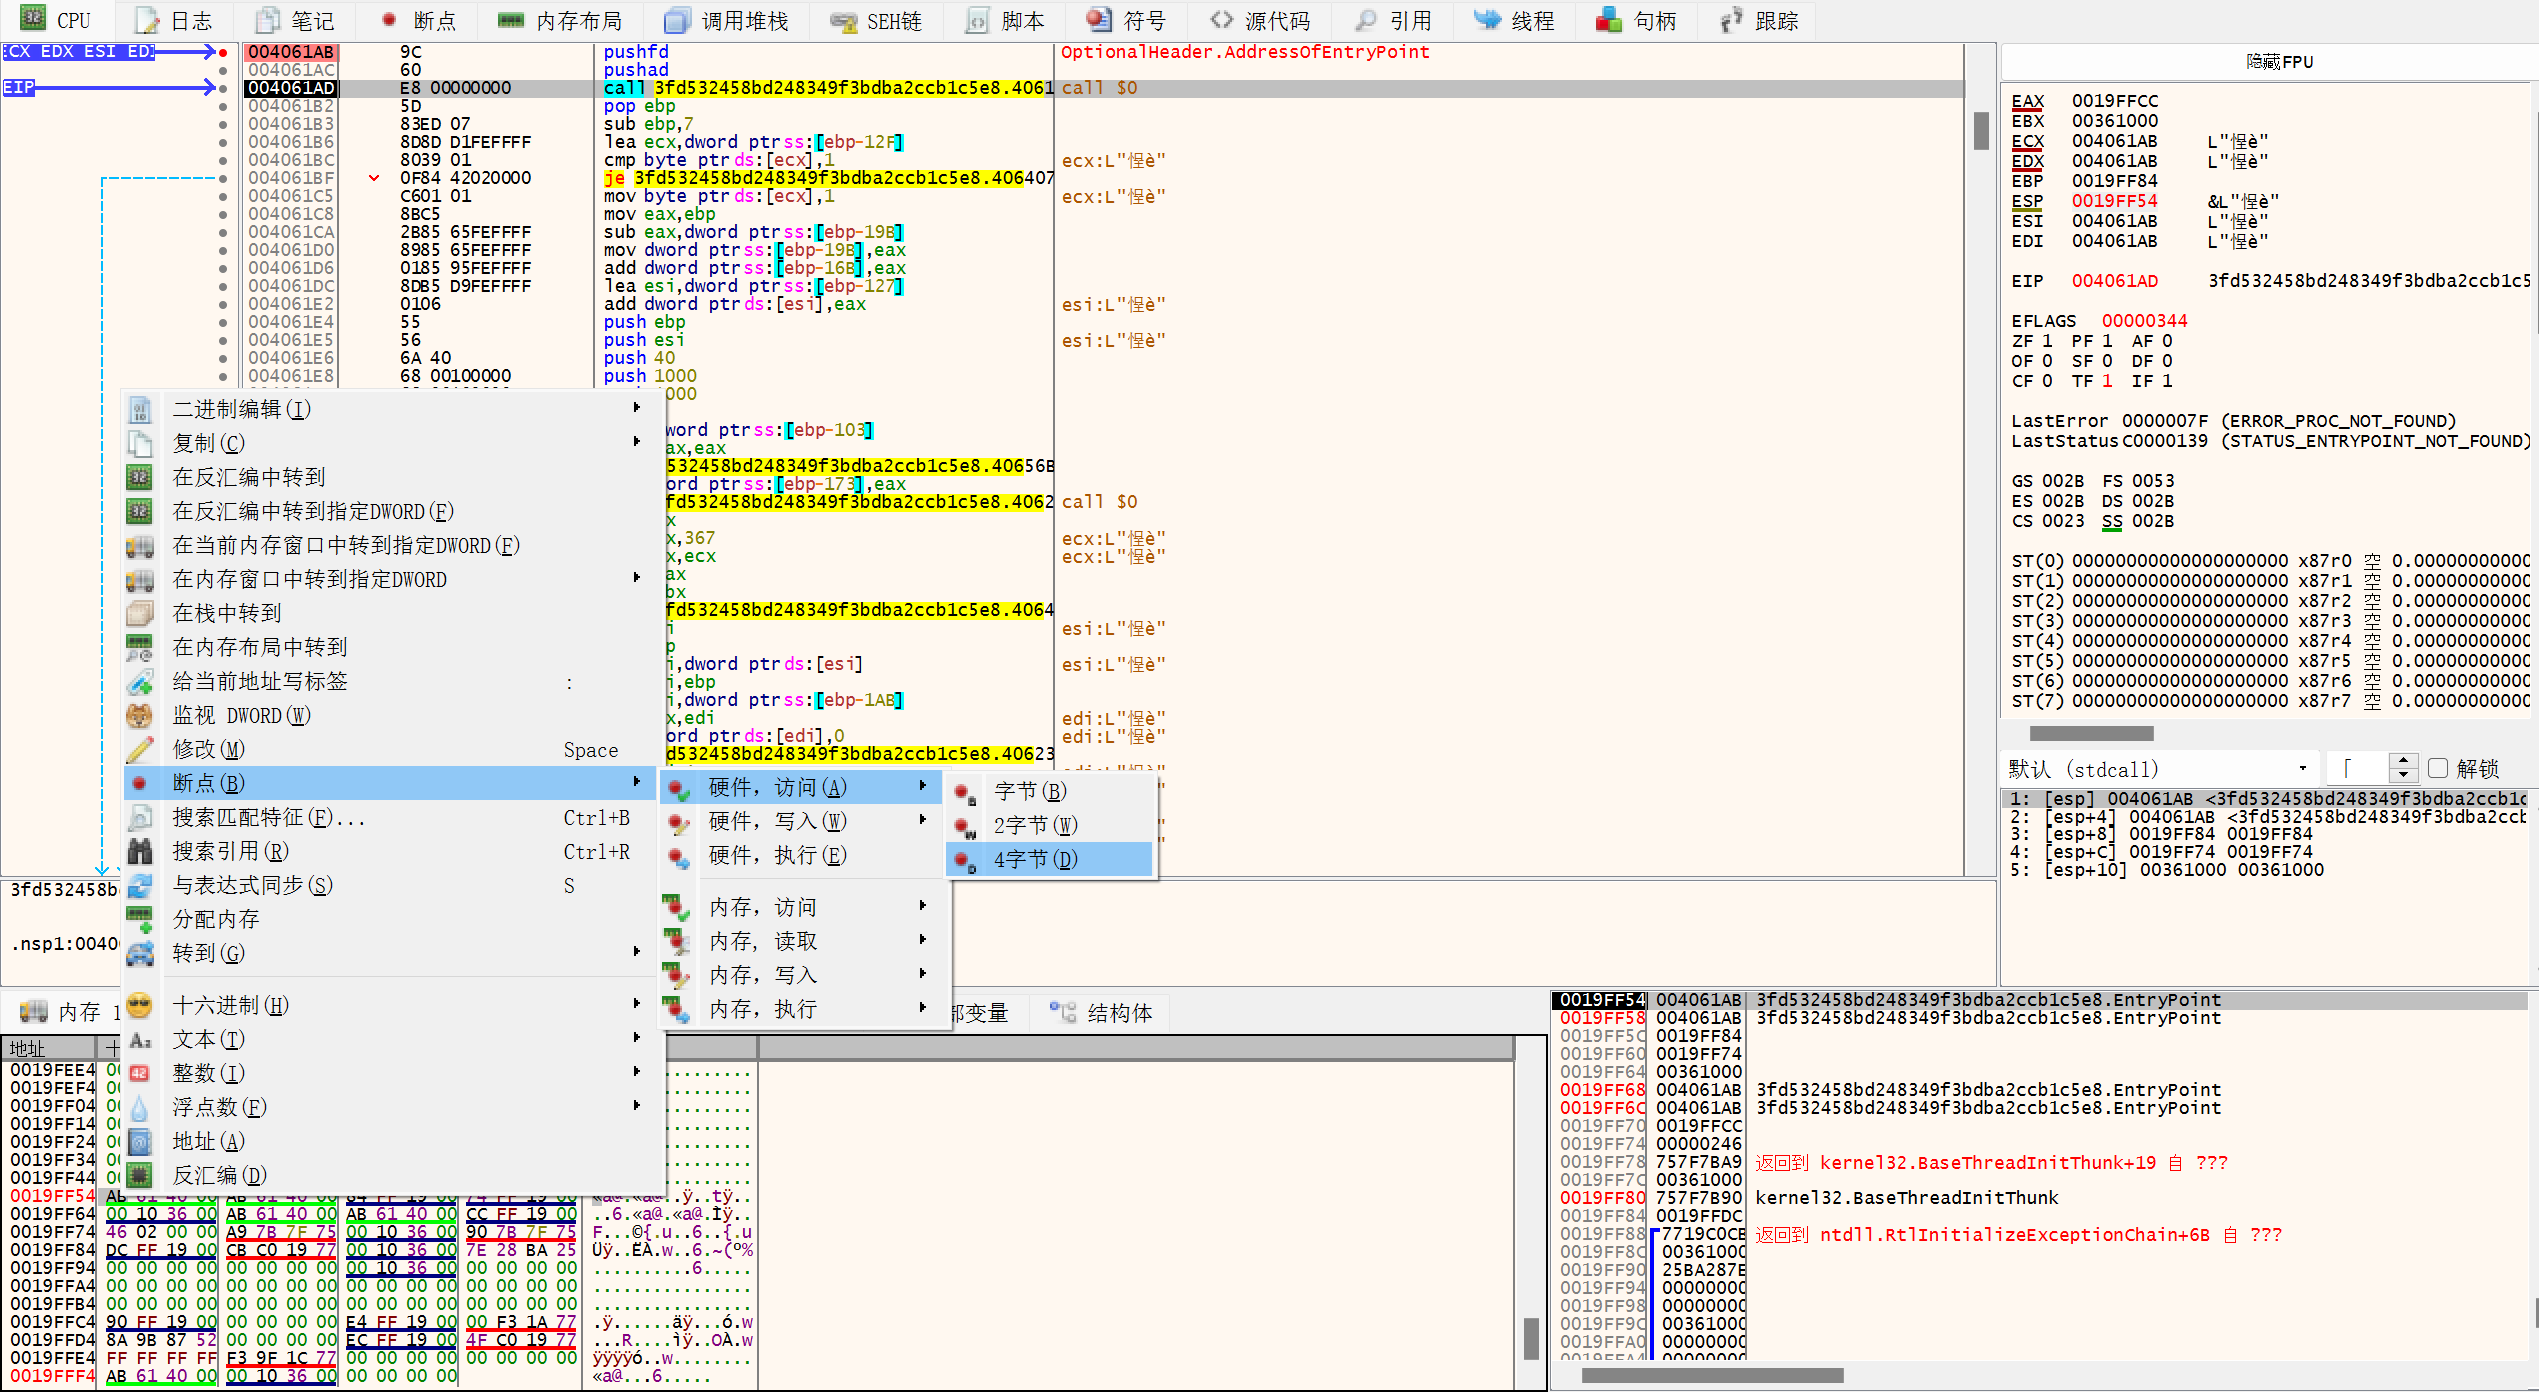Expand the 复制 submenu
Image resolution: width=2539 pixels, height=1392 pixels.
(x=636, y=442)
